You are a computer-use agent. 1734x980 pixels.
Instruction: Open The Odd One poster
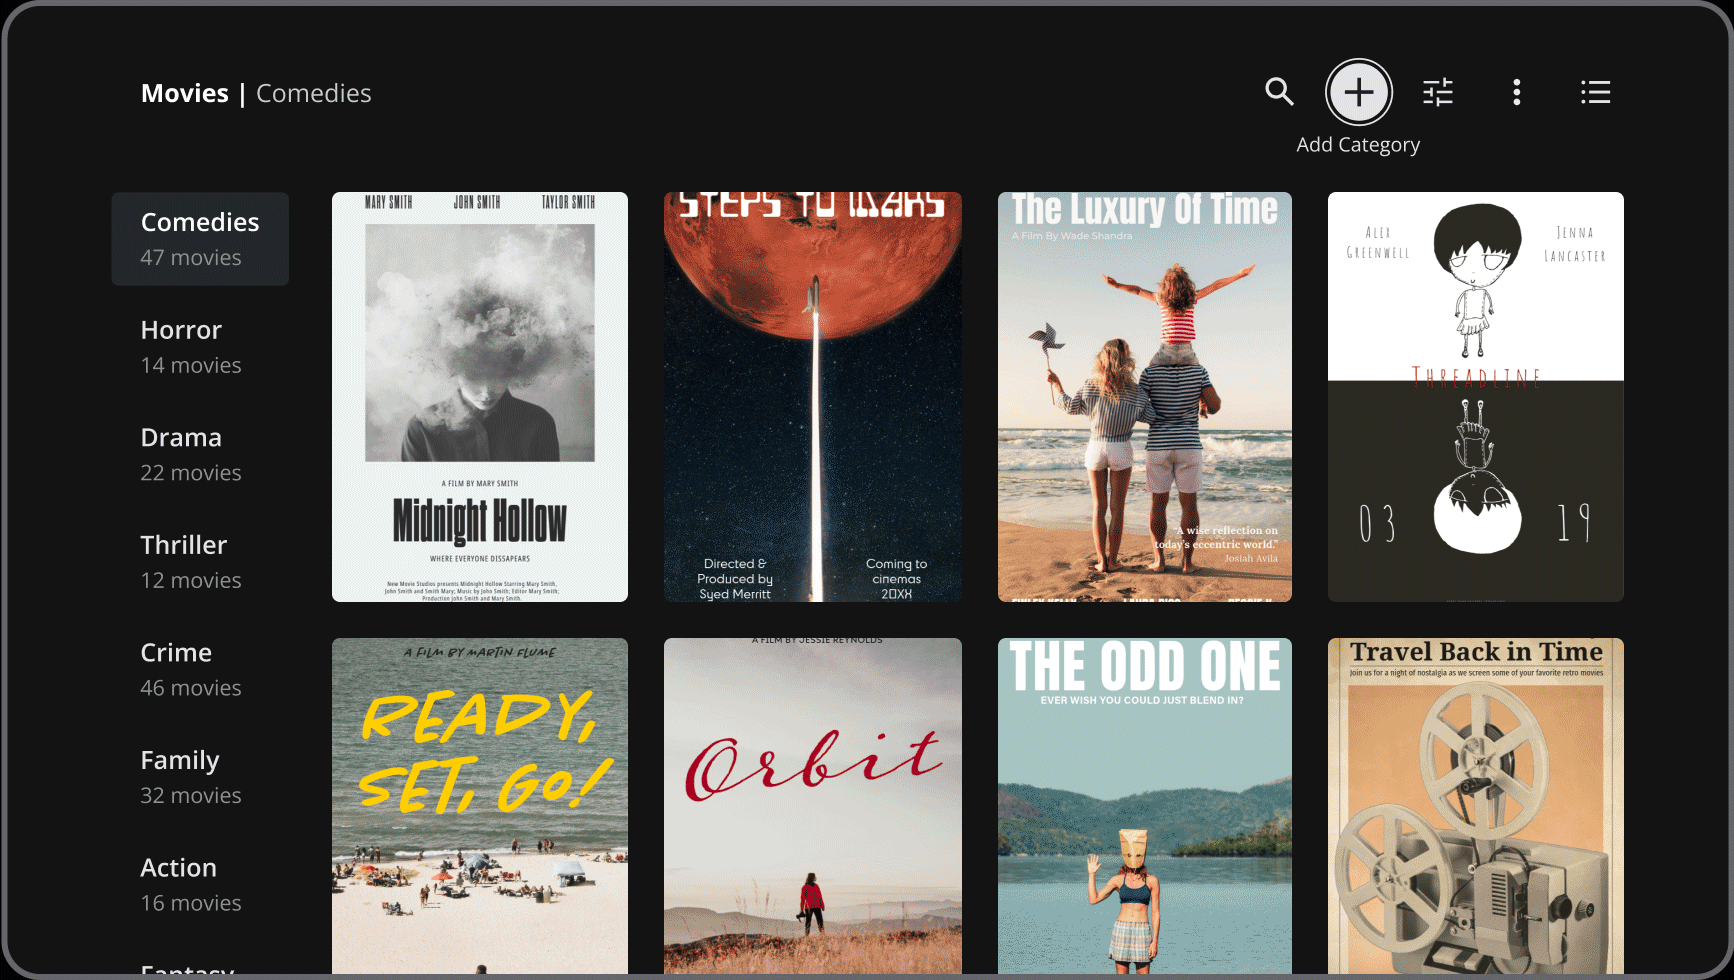pos(1145,806)
